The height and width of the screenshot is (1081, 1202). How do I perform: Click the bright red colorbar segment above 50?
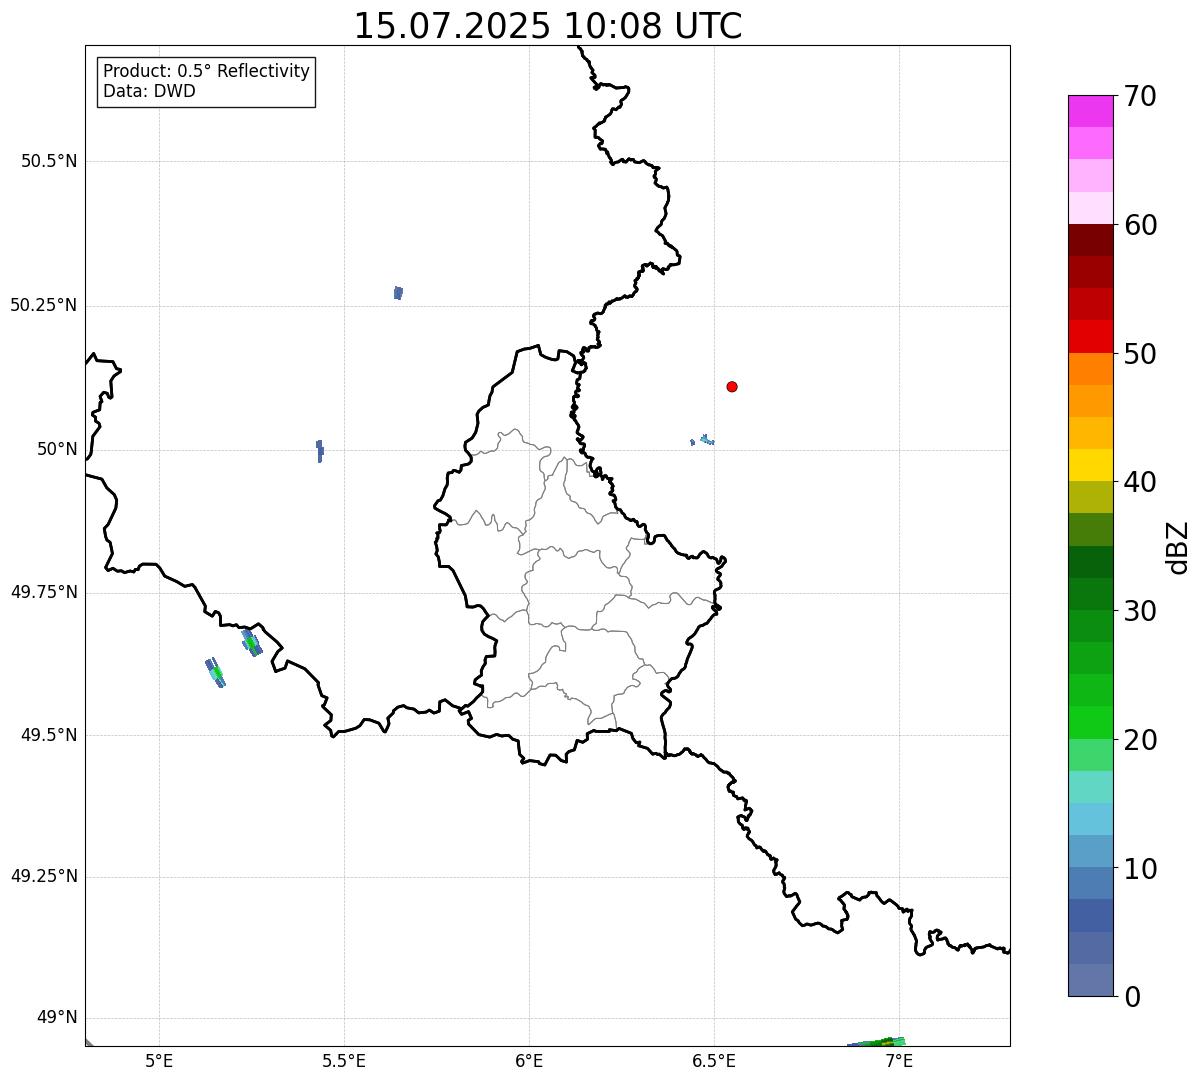click(x=1090, y=336)
